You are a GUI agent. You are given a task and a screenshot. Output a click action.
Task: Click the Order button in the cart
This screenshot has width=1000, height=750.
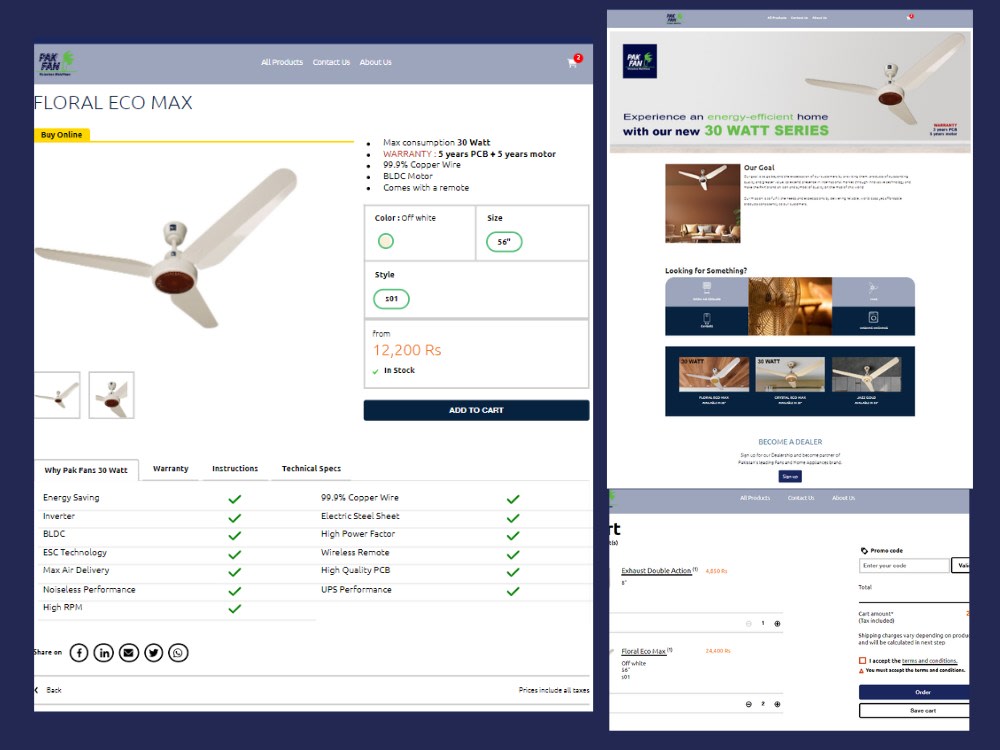(x=915, y=692)
